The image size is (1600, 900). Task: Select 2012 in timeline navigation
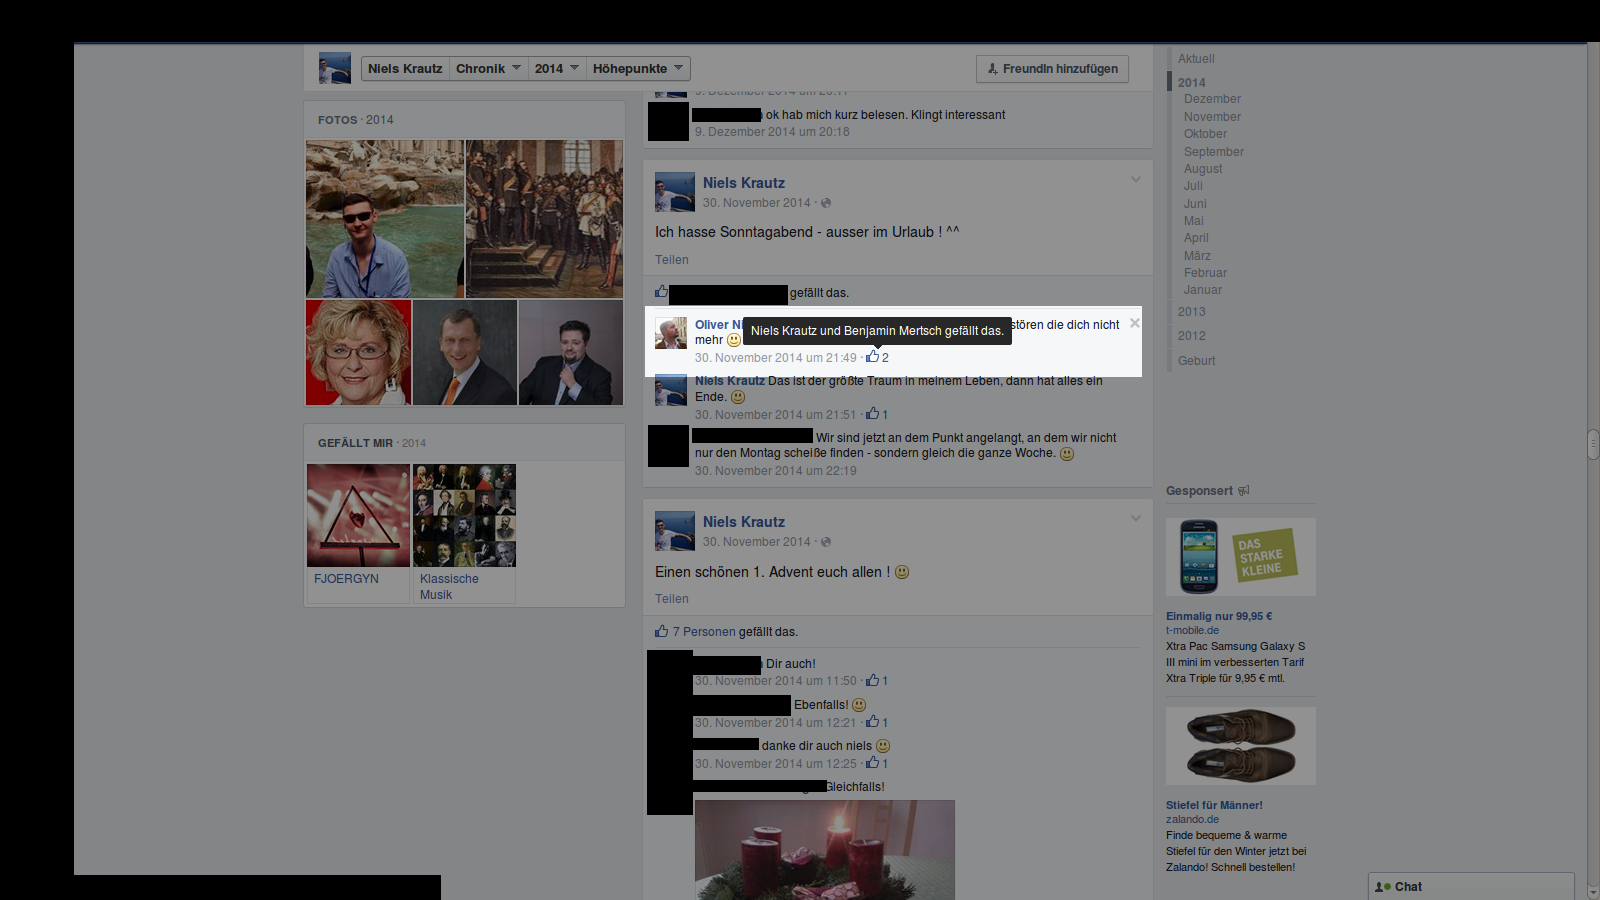click(x=1192, y=336)
